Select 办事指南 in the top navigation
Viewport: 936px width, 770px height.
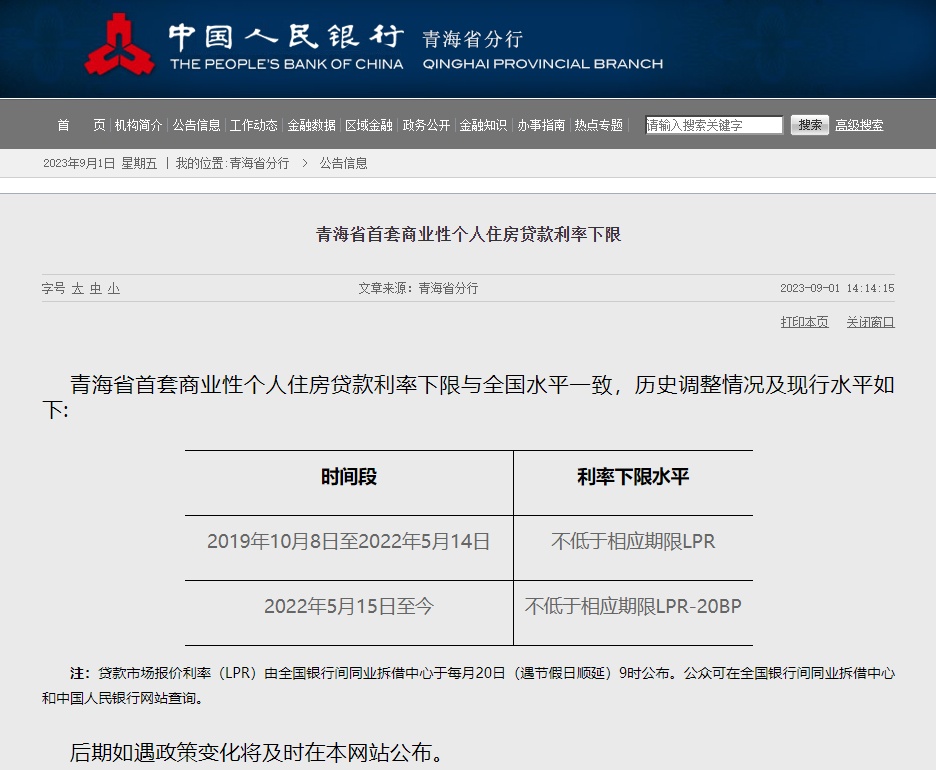click(542, 125)
